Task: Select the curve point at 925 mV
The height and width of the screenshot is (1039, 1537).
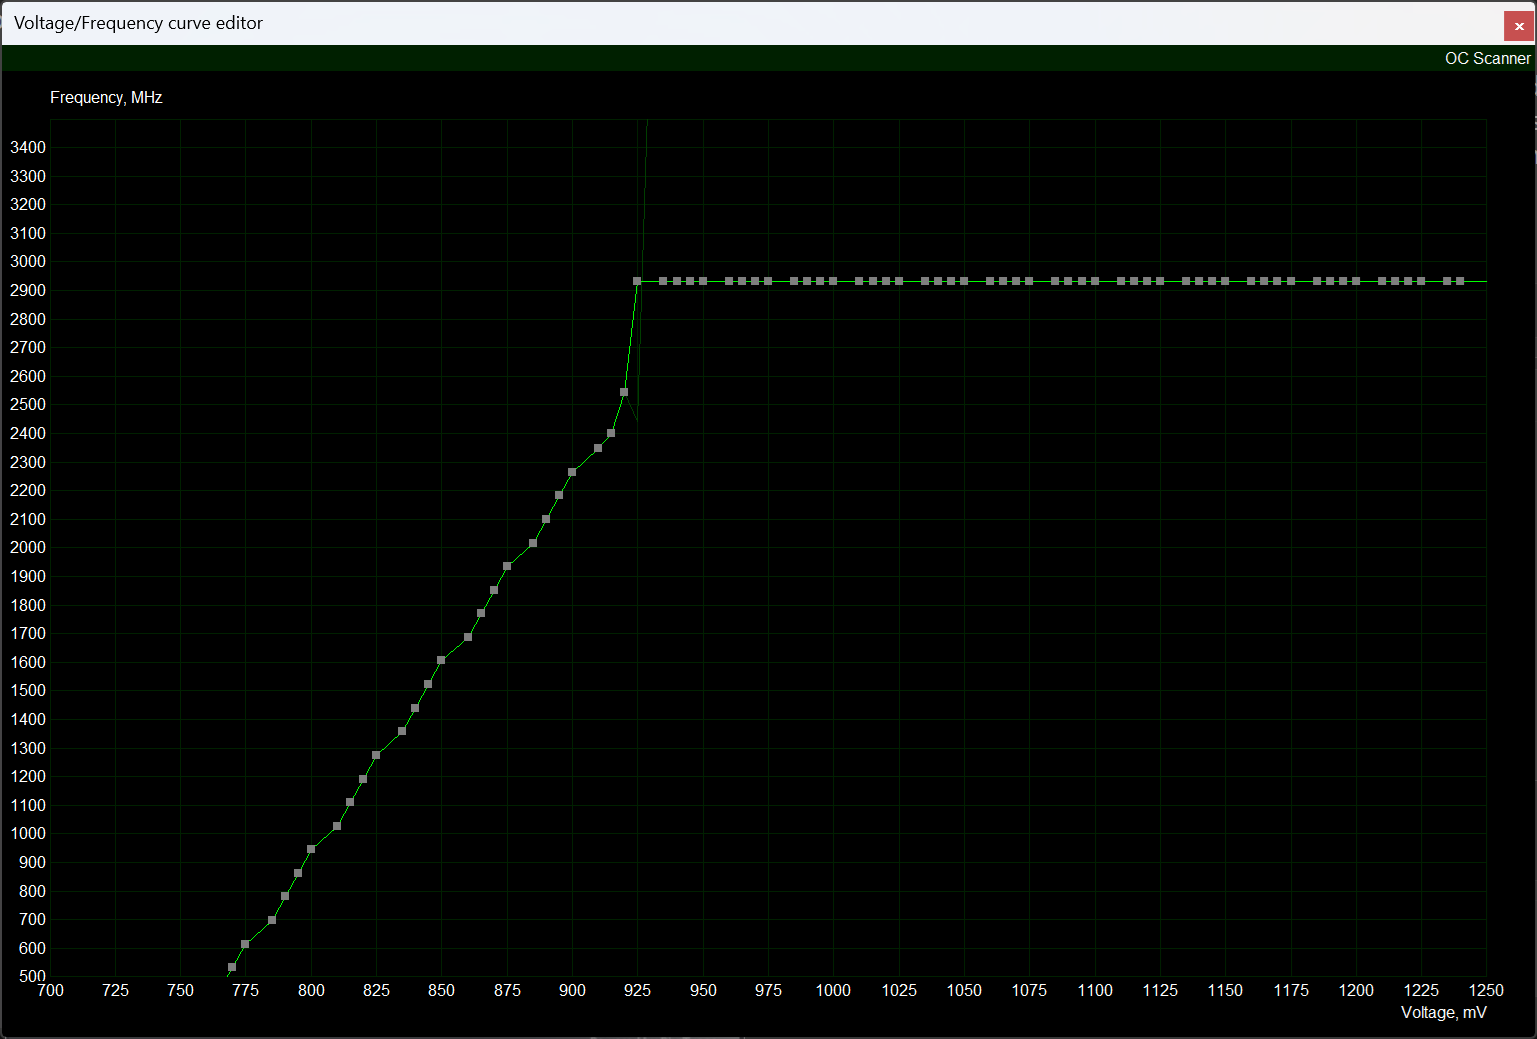Action: pyautogui.click(x=637, y=281)
